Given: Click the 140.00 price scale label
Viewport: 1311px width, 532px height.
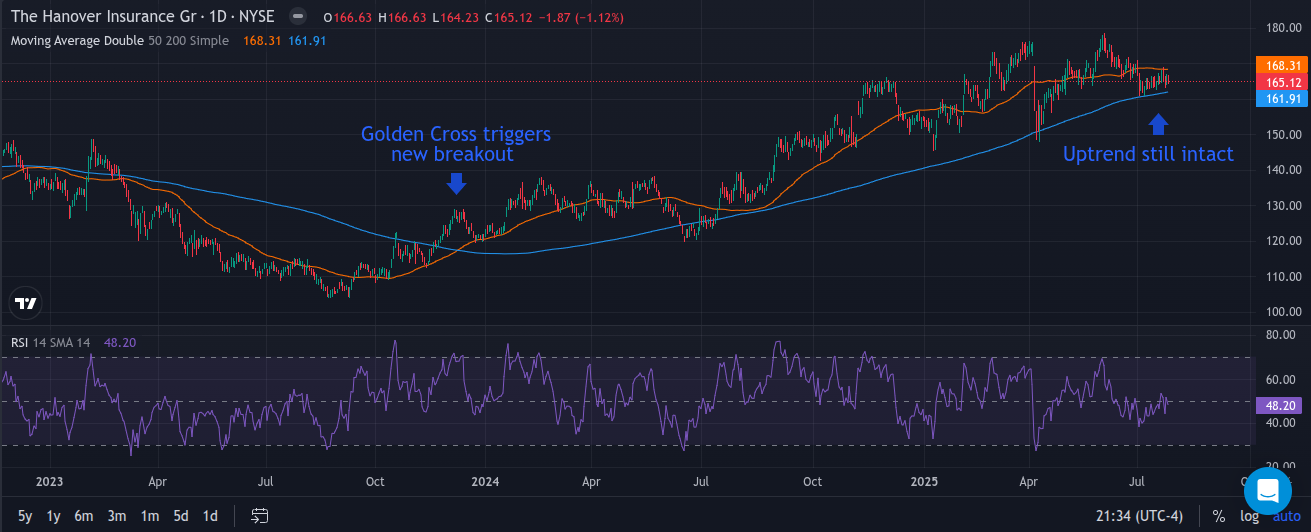Looking at the screenshot, I should (x=1283, y=170).
